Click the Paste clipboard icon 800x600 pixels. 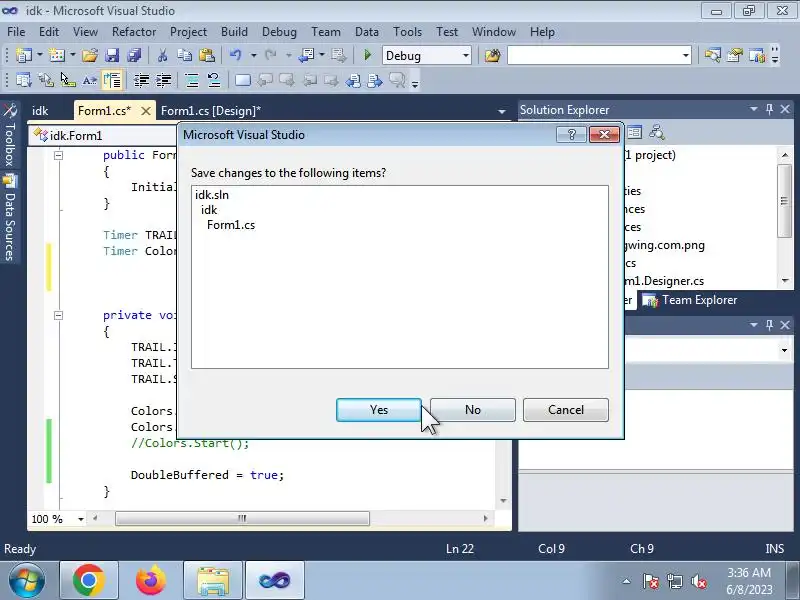206,55
